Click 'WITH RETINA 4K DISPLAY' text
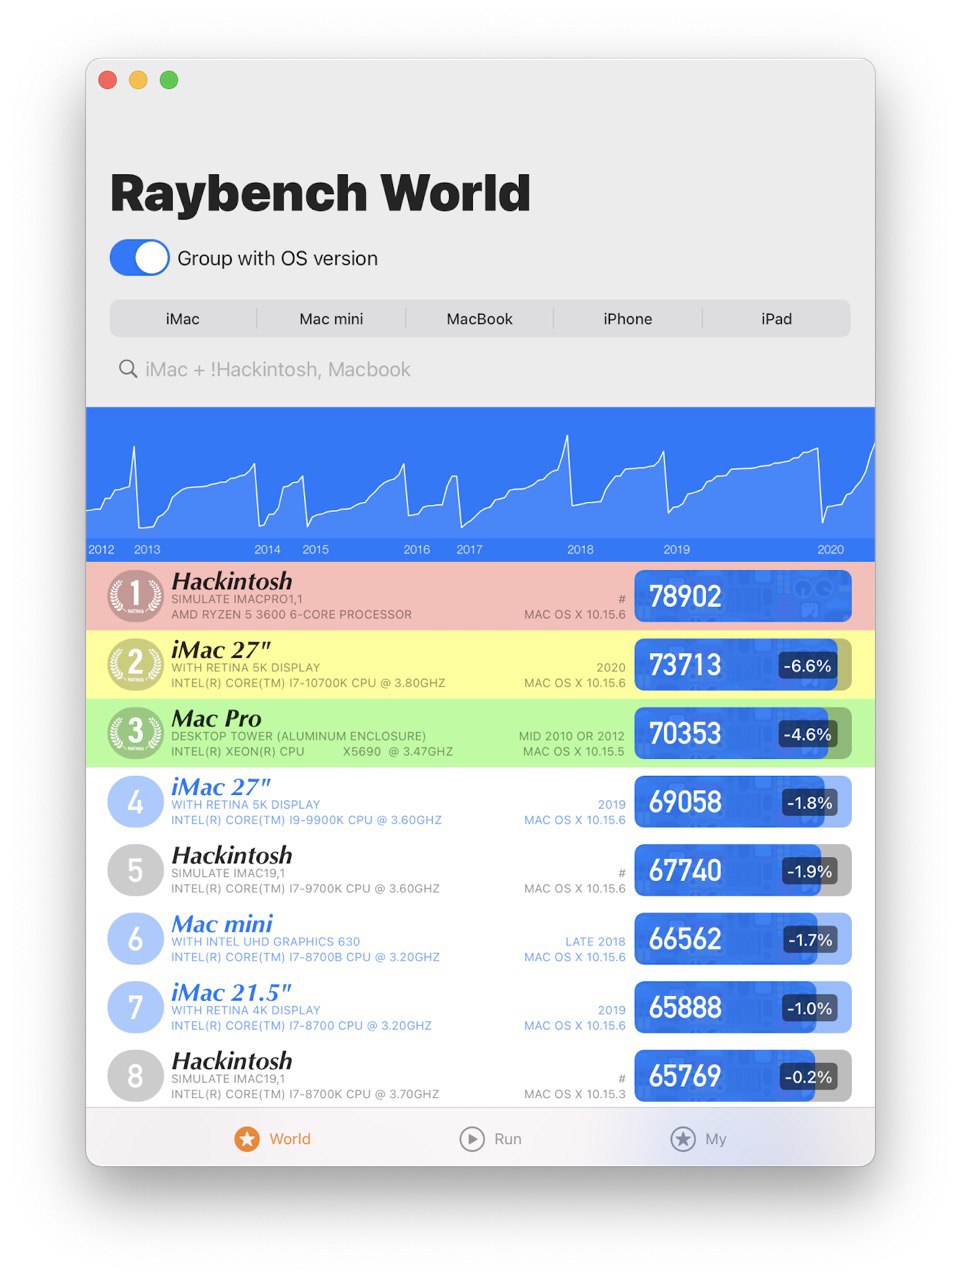This screenshot has width=961, height=1280. pyautogui.click(x=246, y=1010)
